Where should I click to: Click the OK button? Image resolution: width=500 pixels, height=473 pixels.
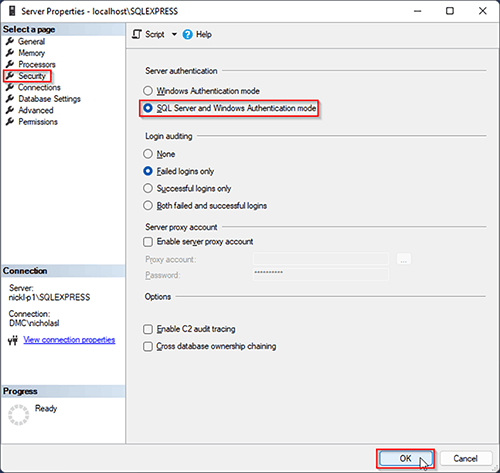(405, 458)
